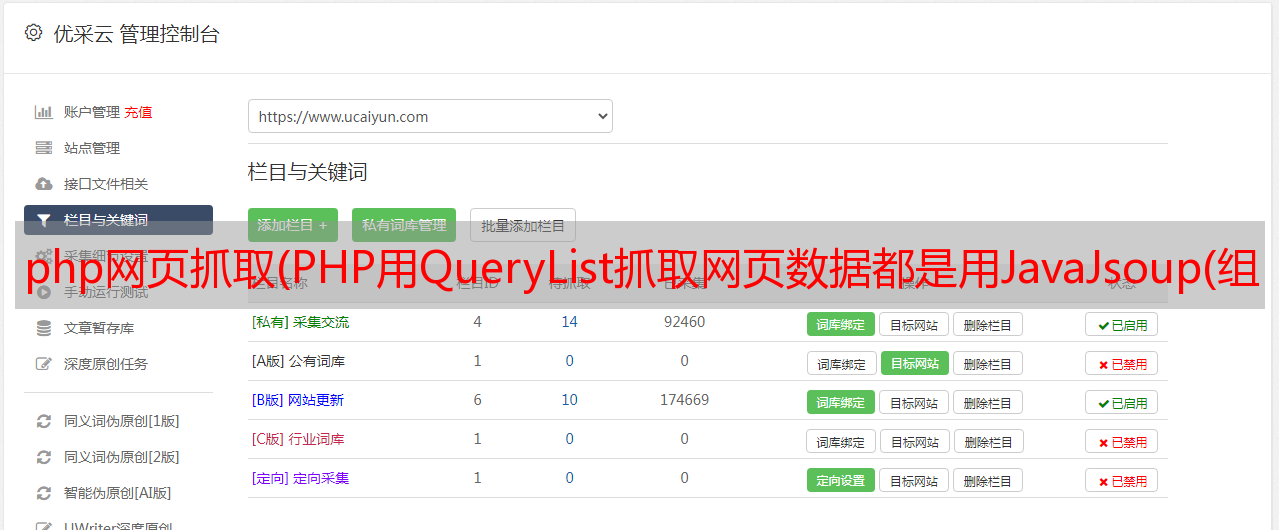Click 删除栏目 in the 行业词库 row
This screenshot has height=530, width=1279.
[x=990, y=441]
